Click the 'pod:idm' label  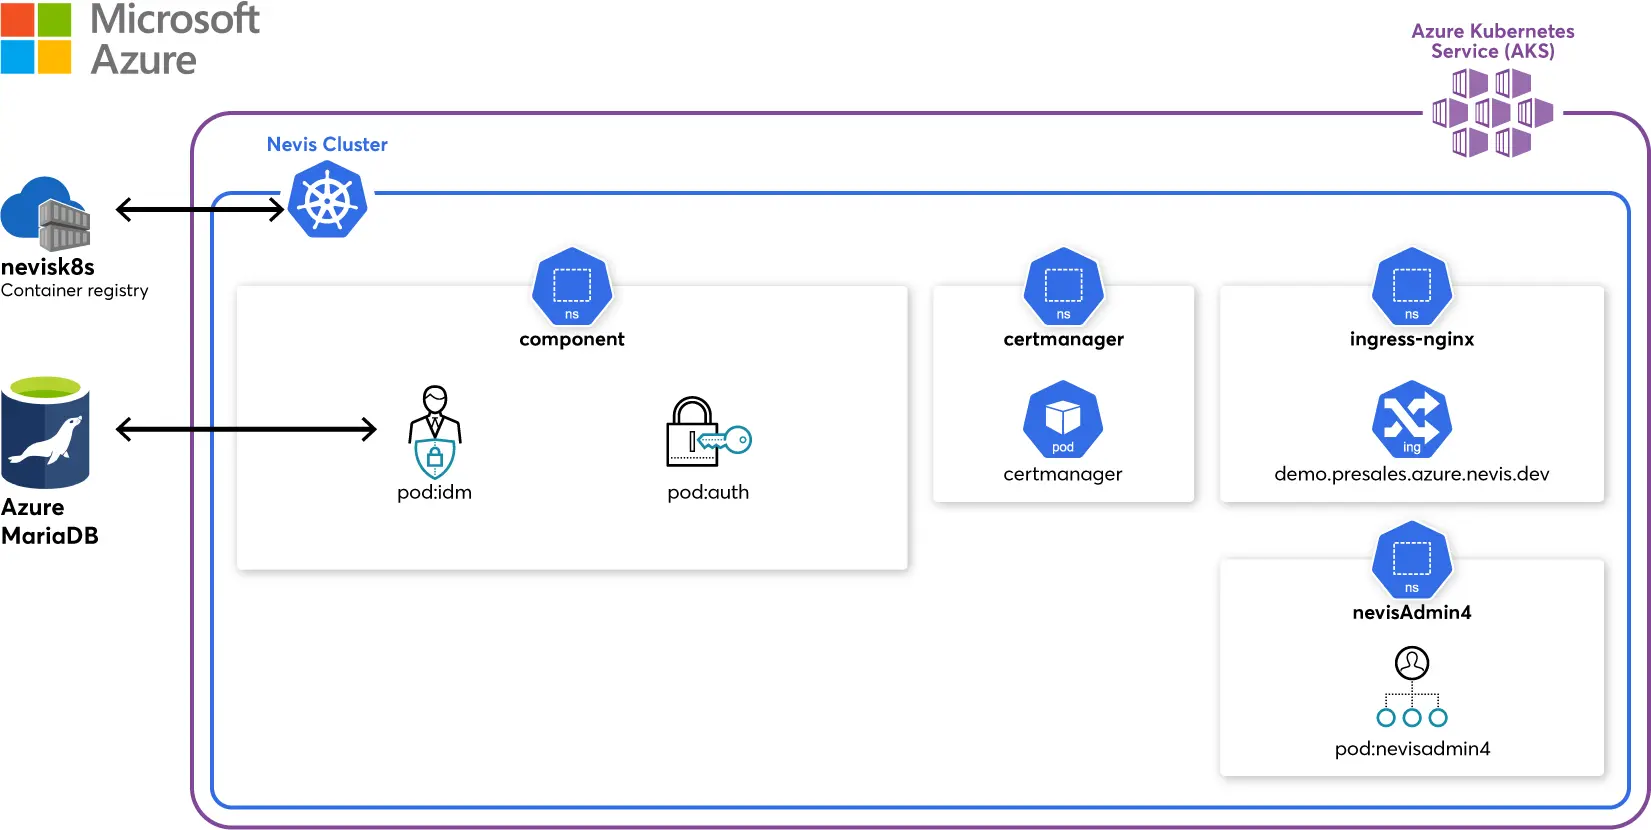[x=434, y=492]
